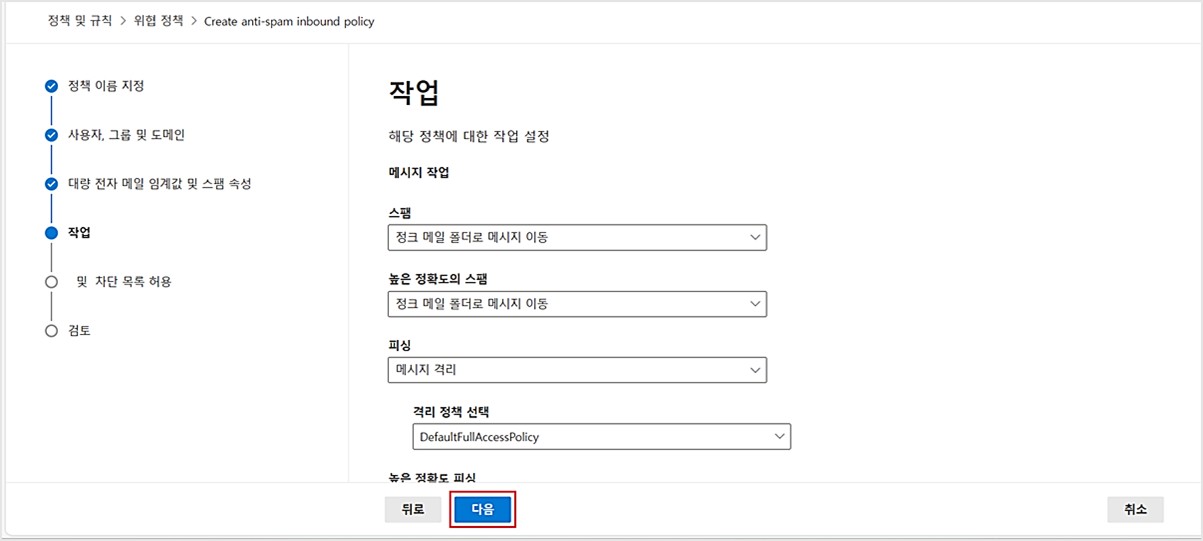
Task: Open the DefaultFullAccessPolicy quarantine policy dropdown
Action: click(601, 436)
